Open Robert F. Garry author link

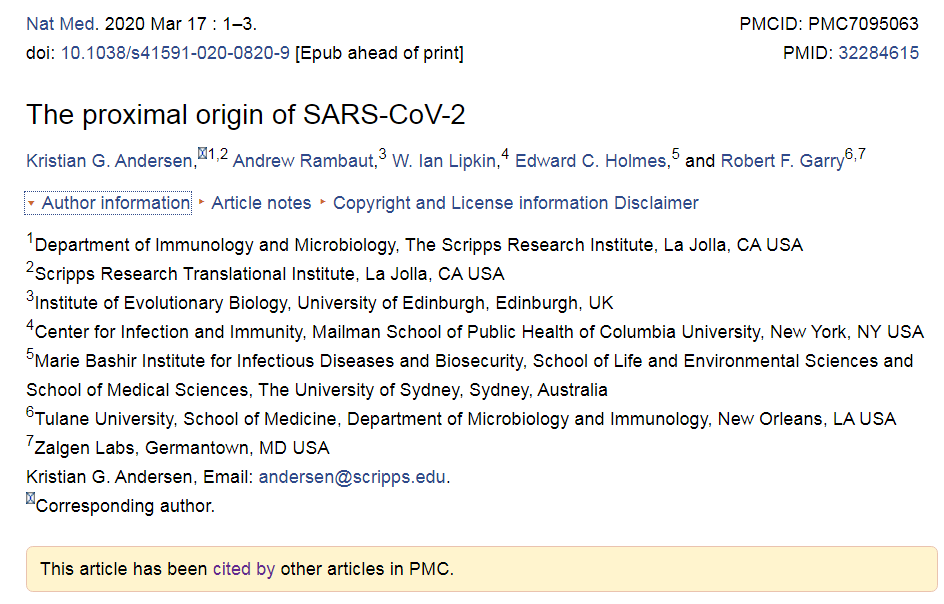(782, 161)
